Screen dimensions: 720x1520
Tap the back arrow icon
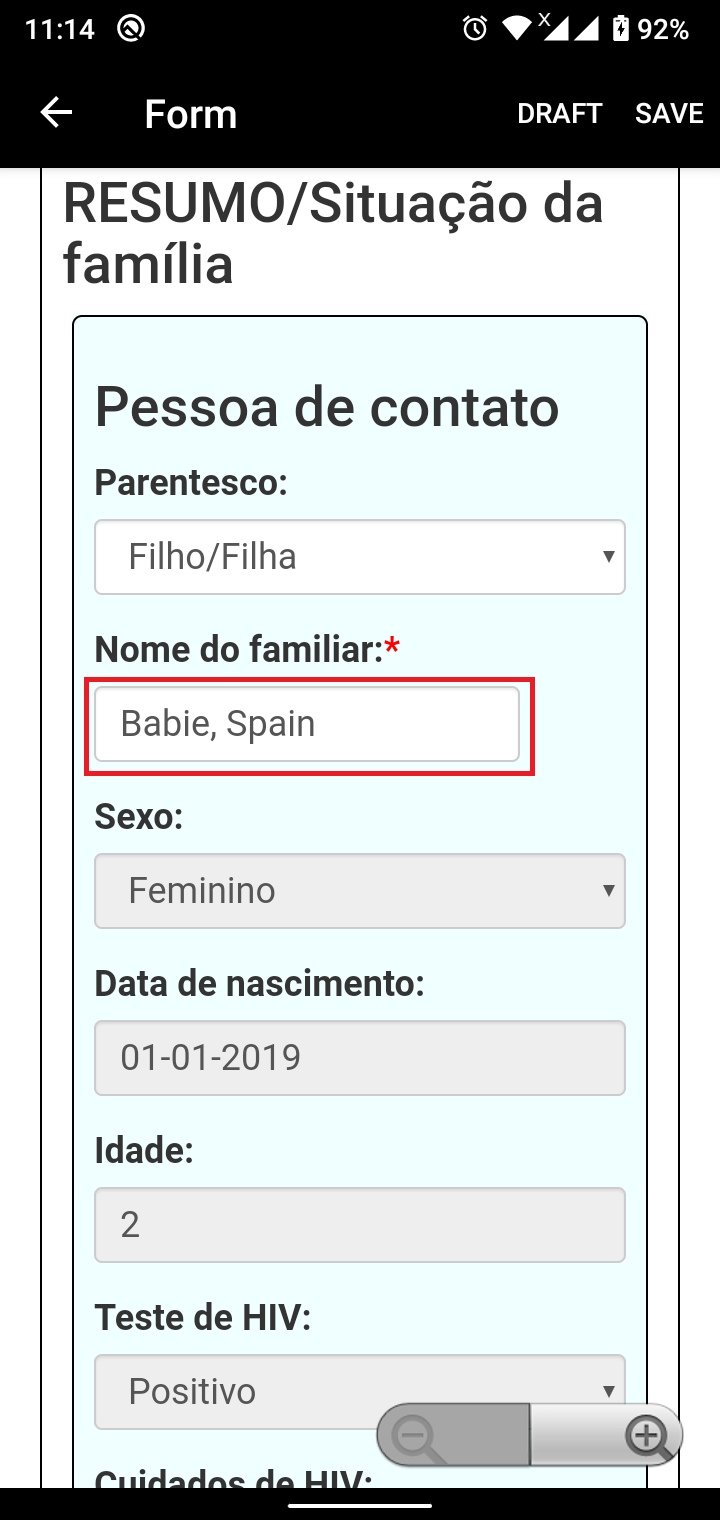56,113
